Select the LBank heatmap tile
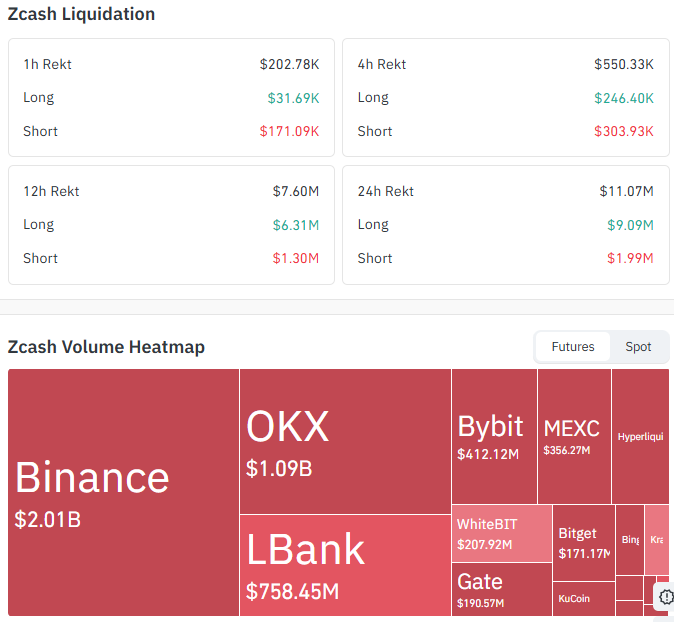The width and height of the screenshot is (674, 622). coord(345,565)
